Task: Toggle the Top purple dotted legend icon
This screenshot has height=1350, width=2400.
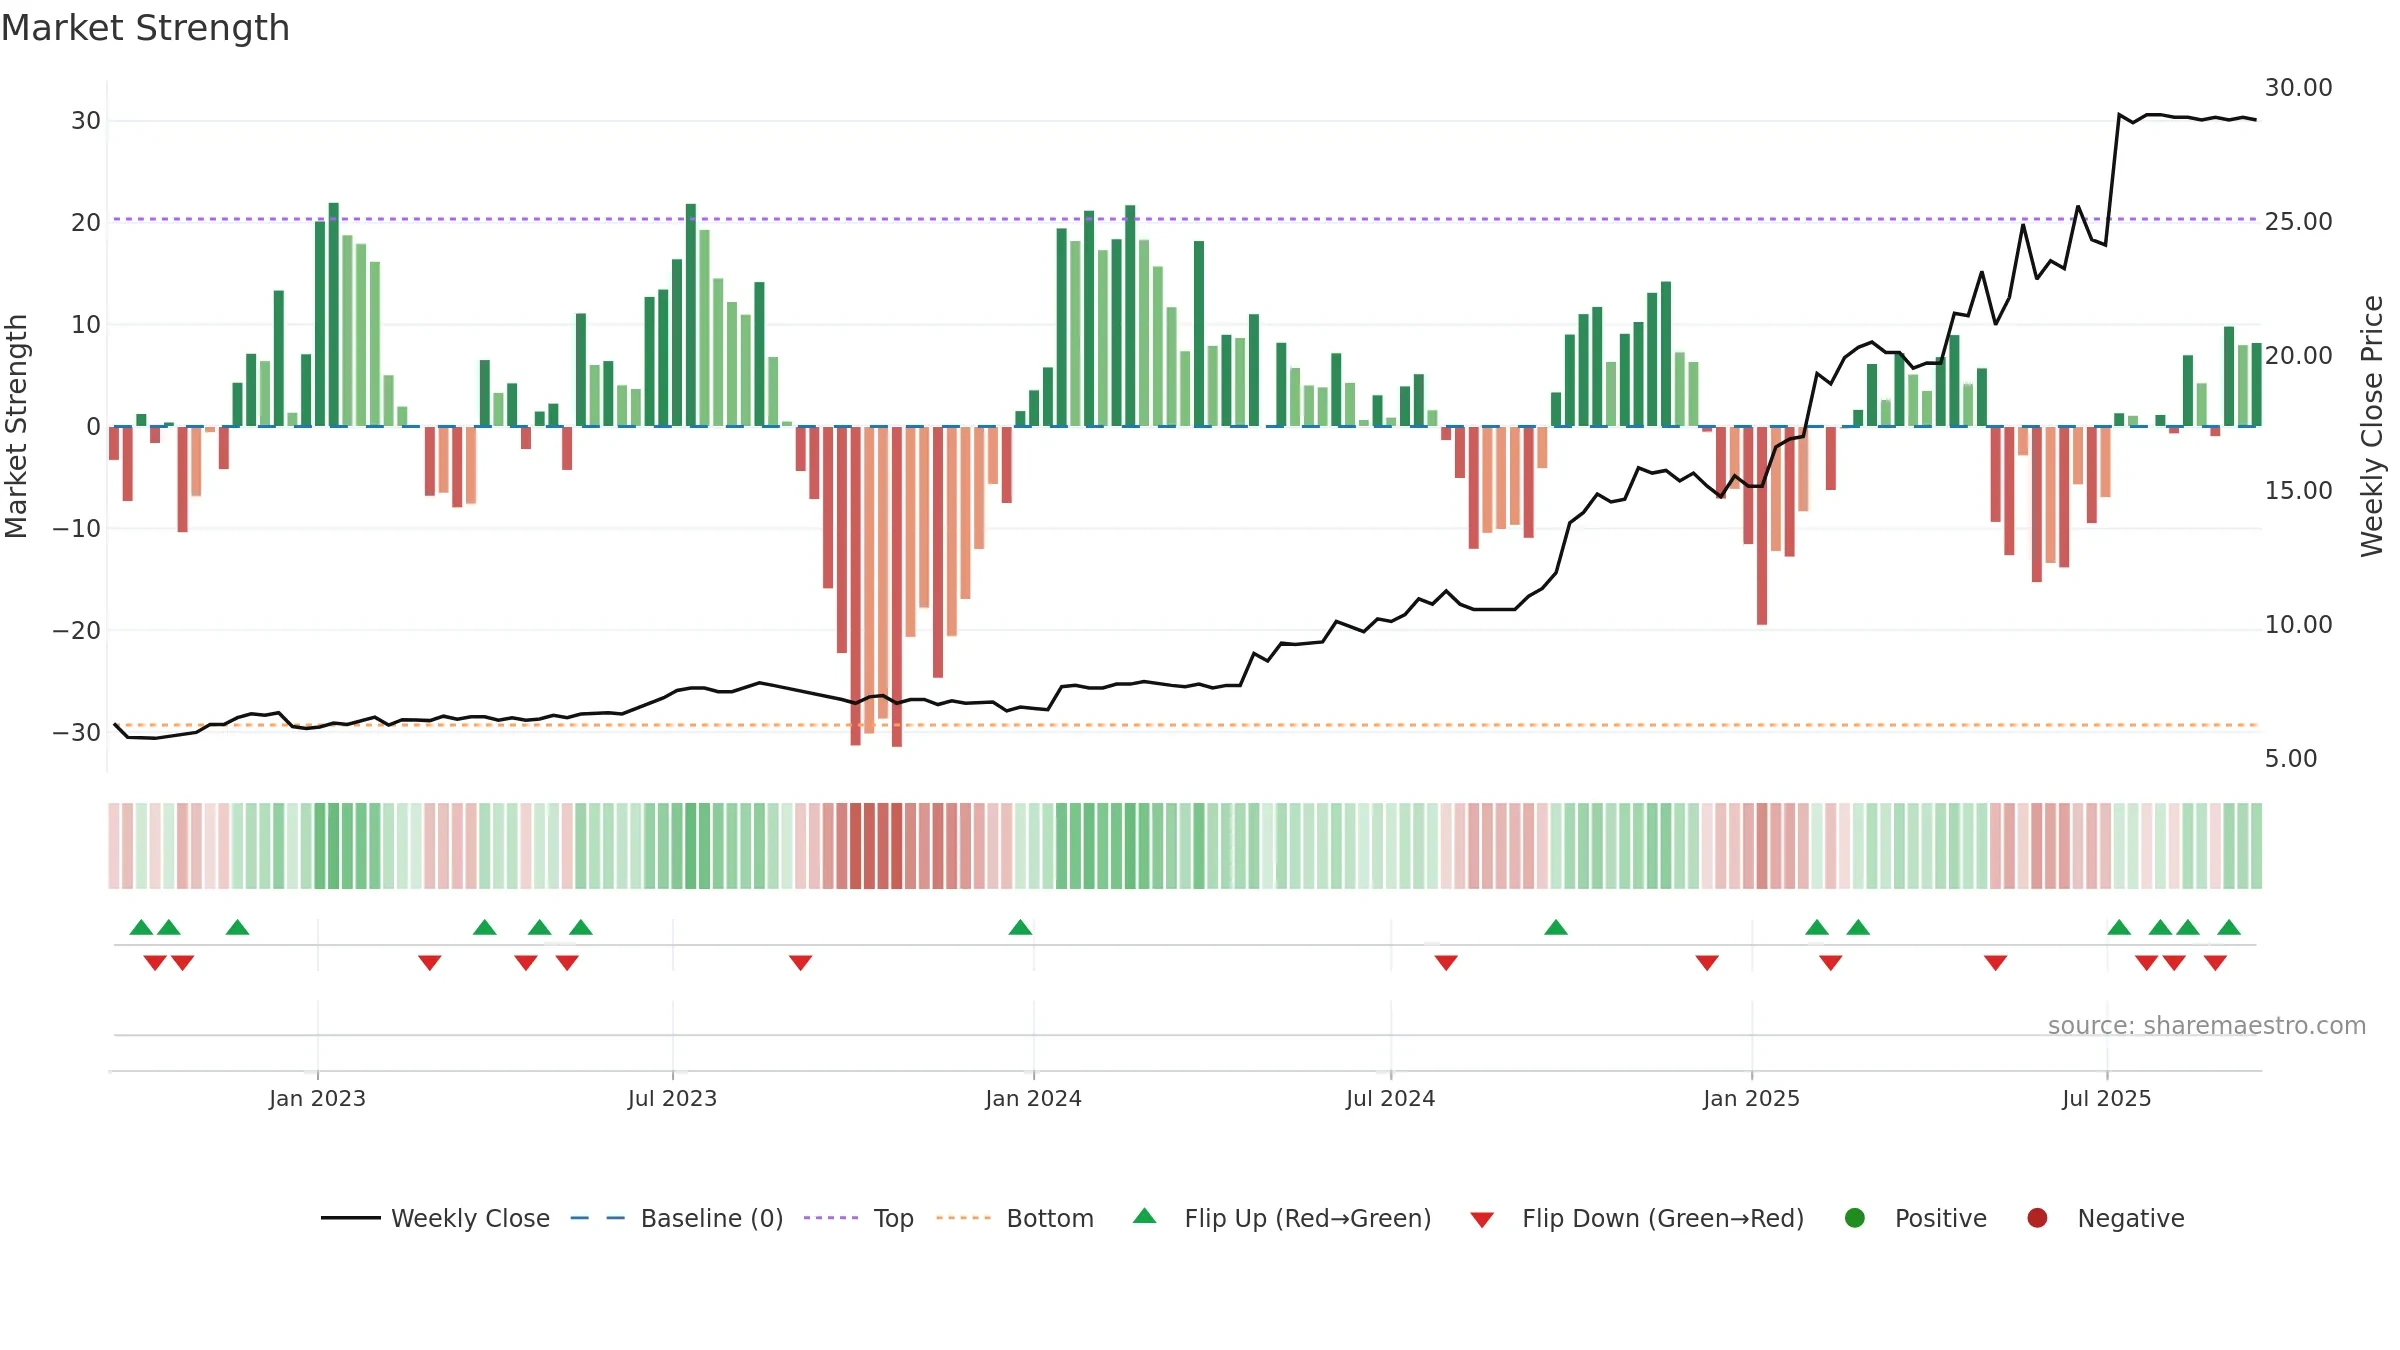Action: (831, 1218)
